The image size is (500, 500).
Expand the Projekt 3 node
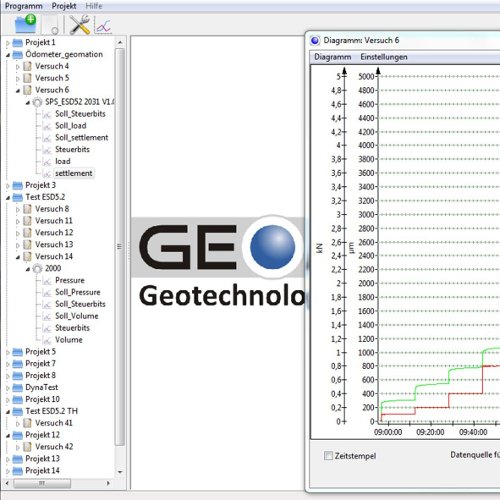[8, 186]
